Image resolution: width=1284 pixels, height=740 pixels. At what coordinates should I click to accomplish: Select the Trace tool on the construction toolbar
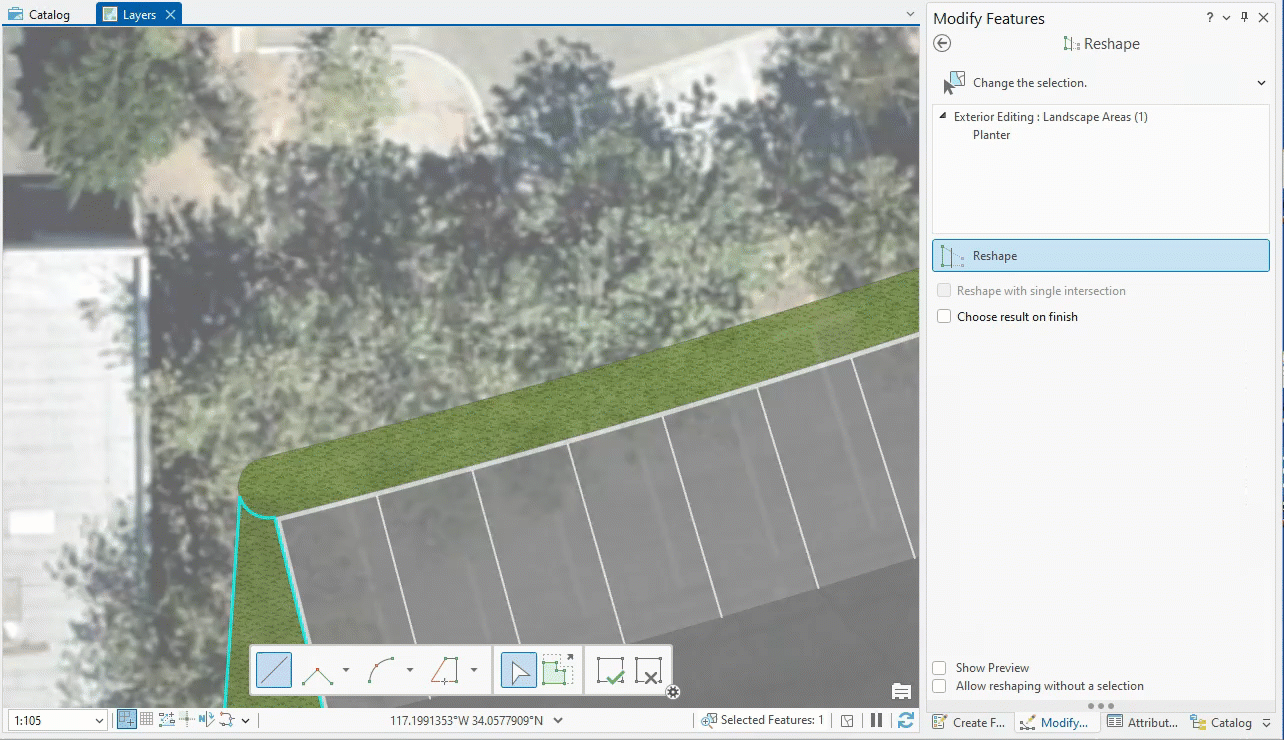pos(446,670)
